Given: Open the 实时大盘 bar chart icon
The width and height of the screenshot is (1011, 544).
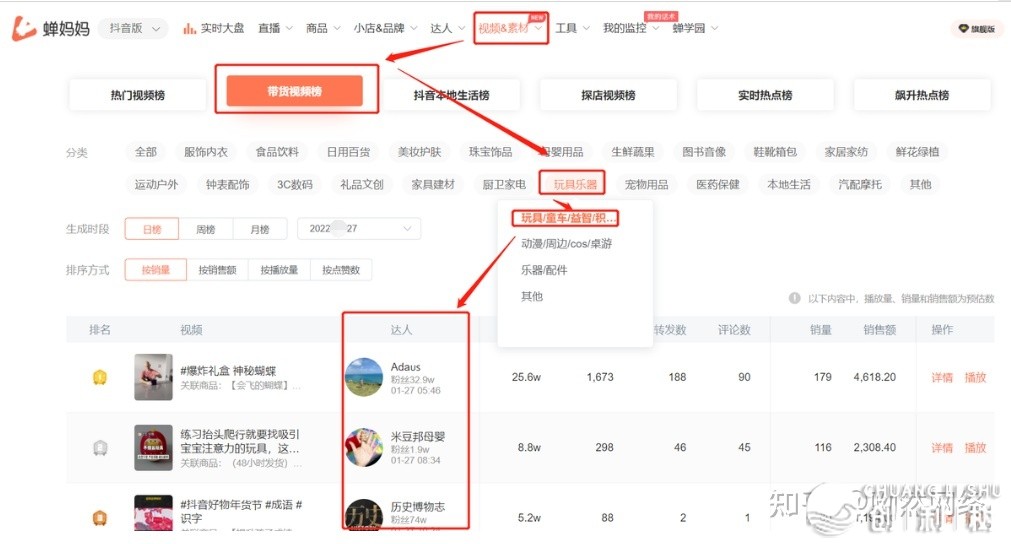Looking at the screenshot, I should tap(189, 28).
